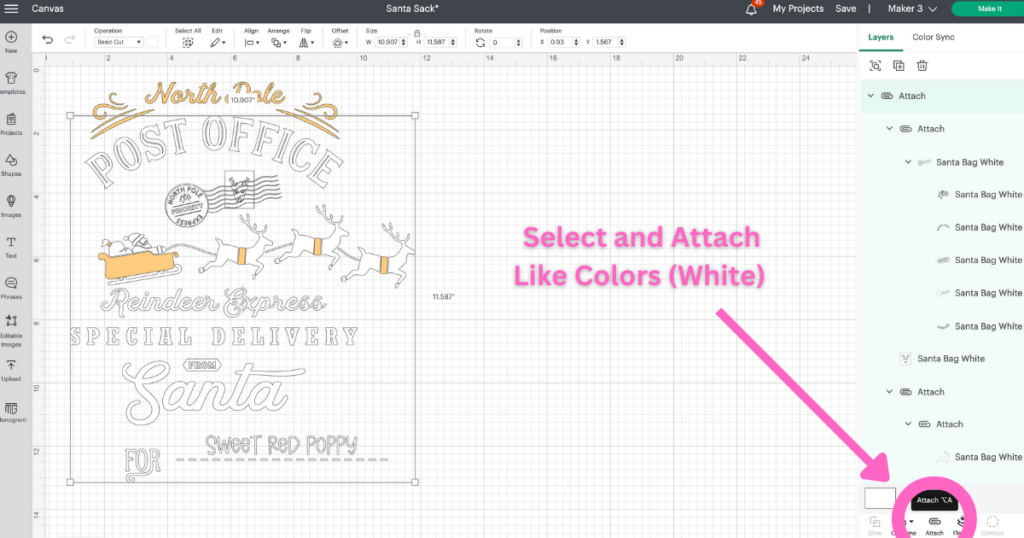Viewport: 1024px width, 538px height.
Task: Click the Rotate icon in the toolbar
Action: click(480, 42)
